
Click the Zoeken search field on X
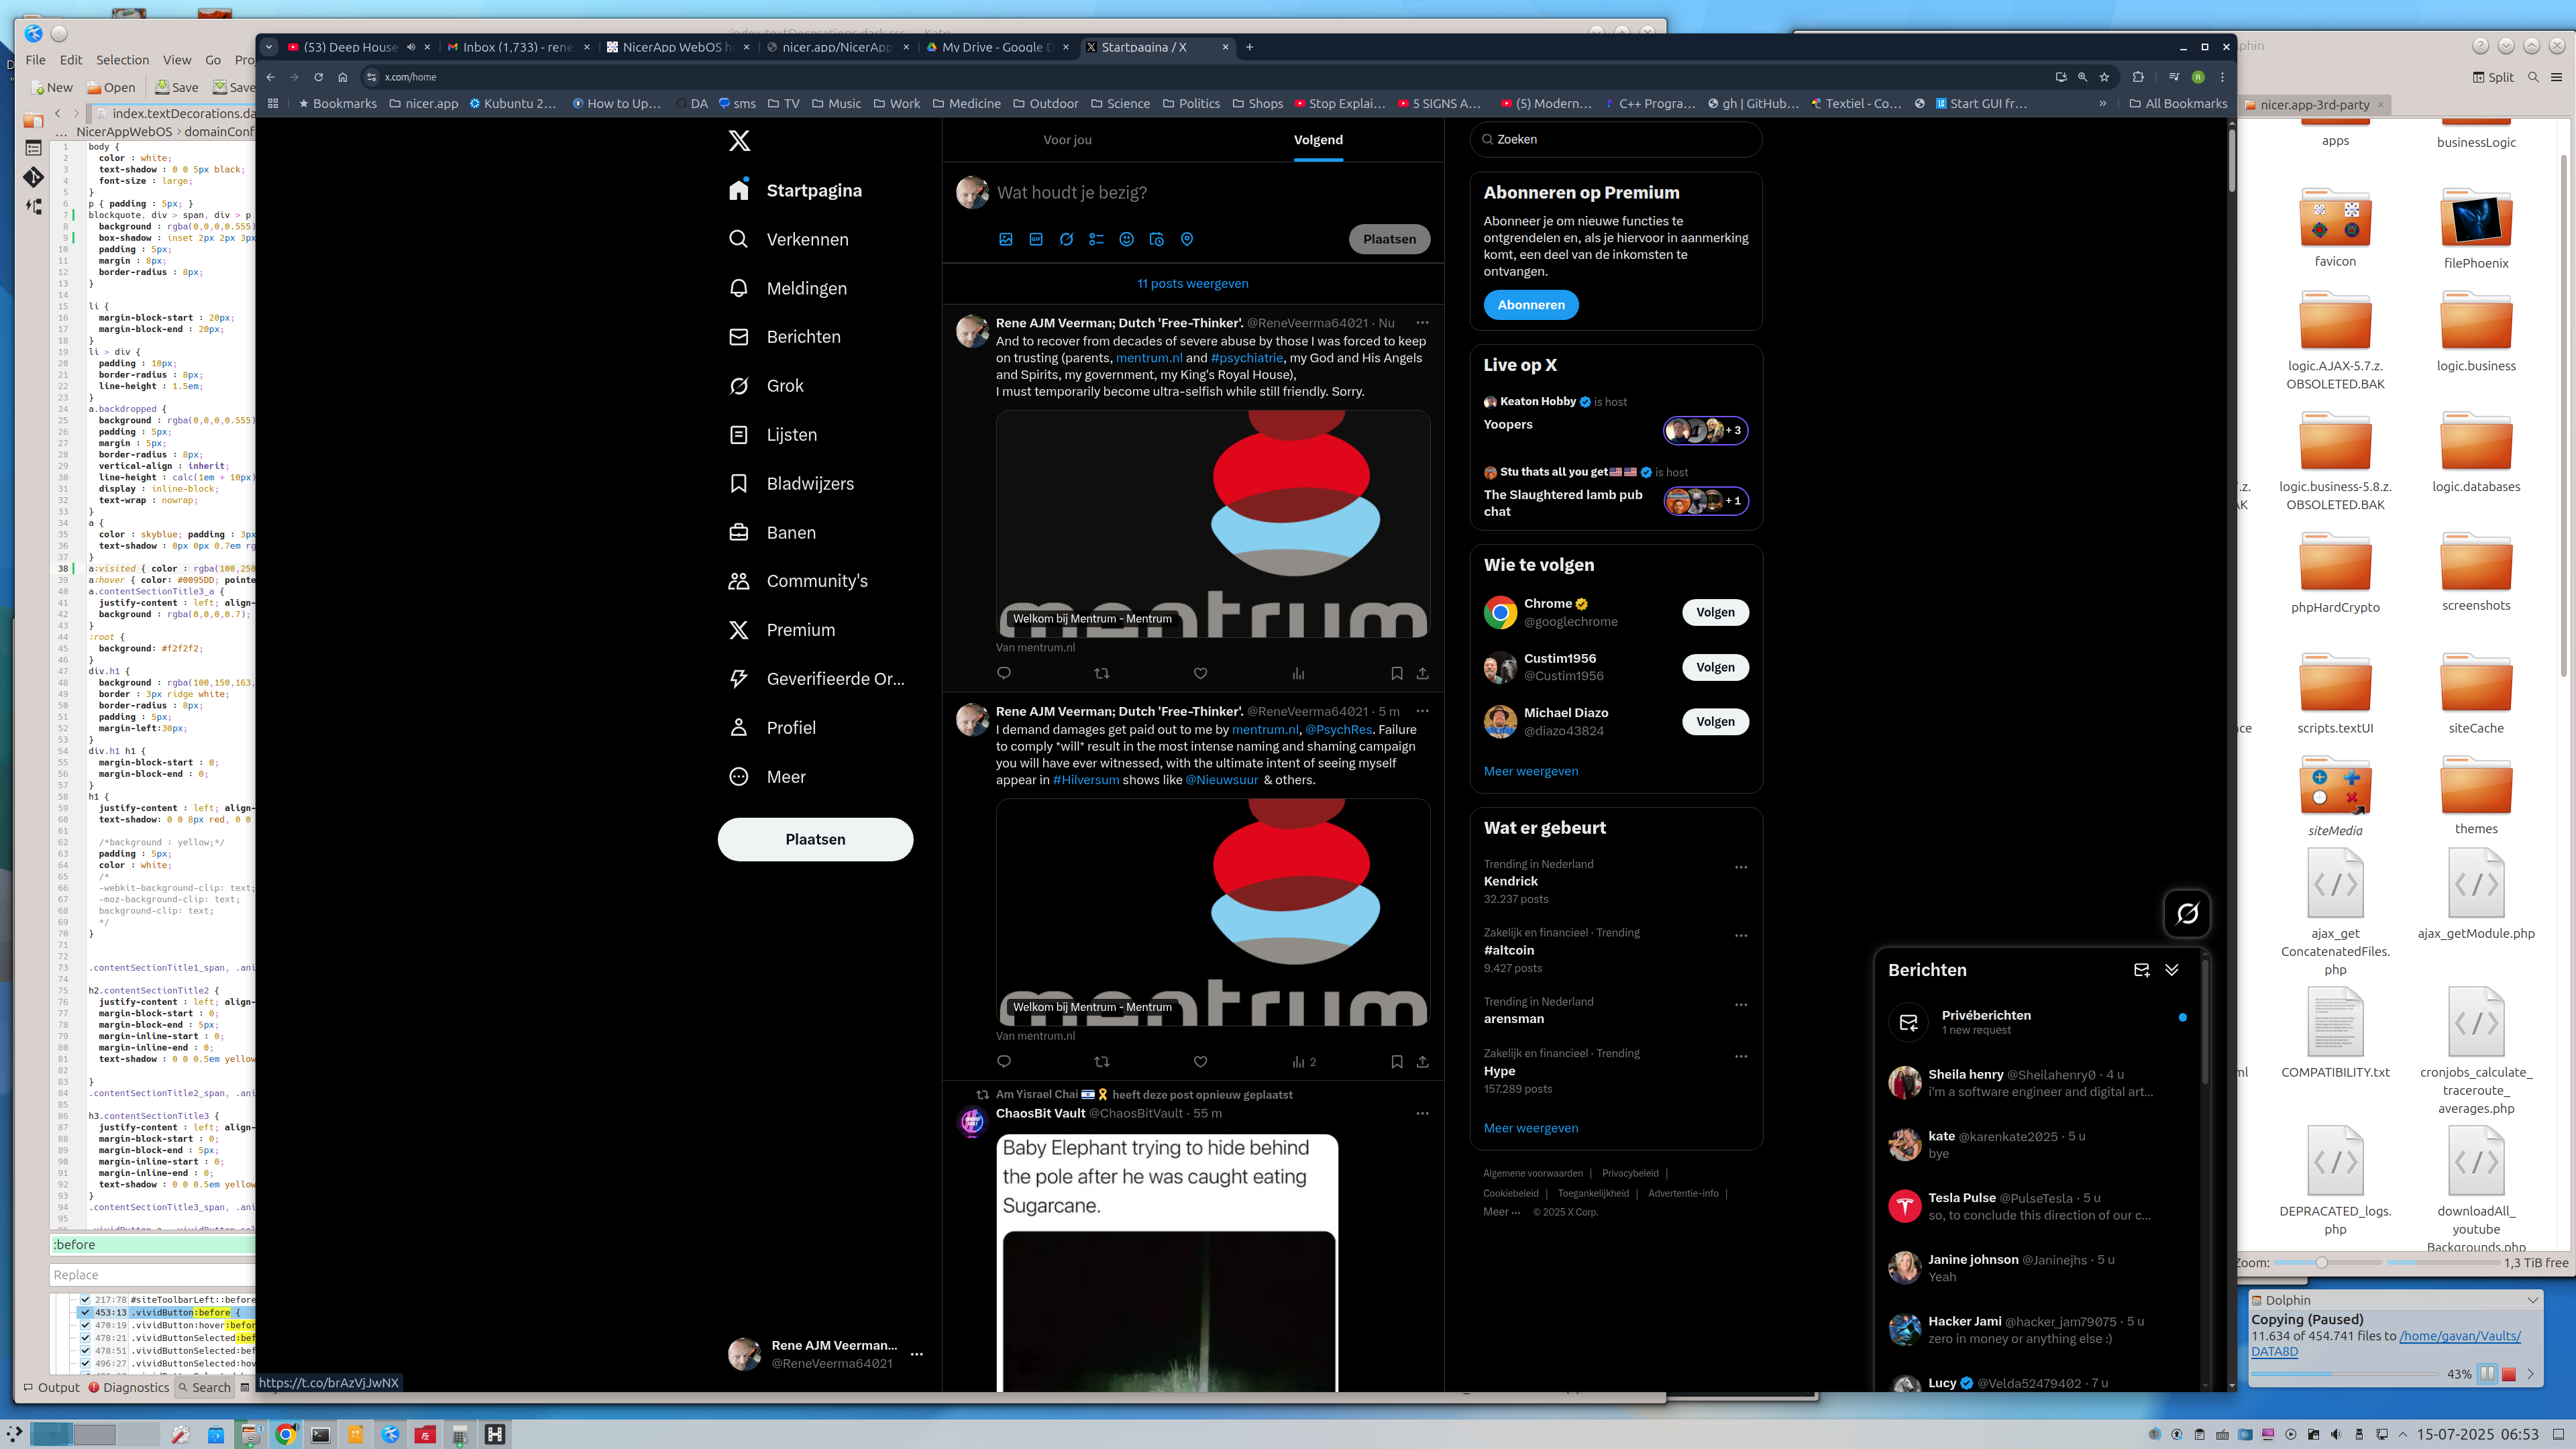pos(1616,140)
